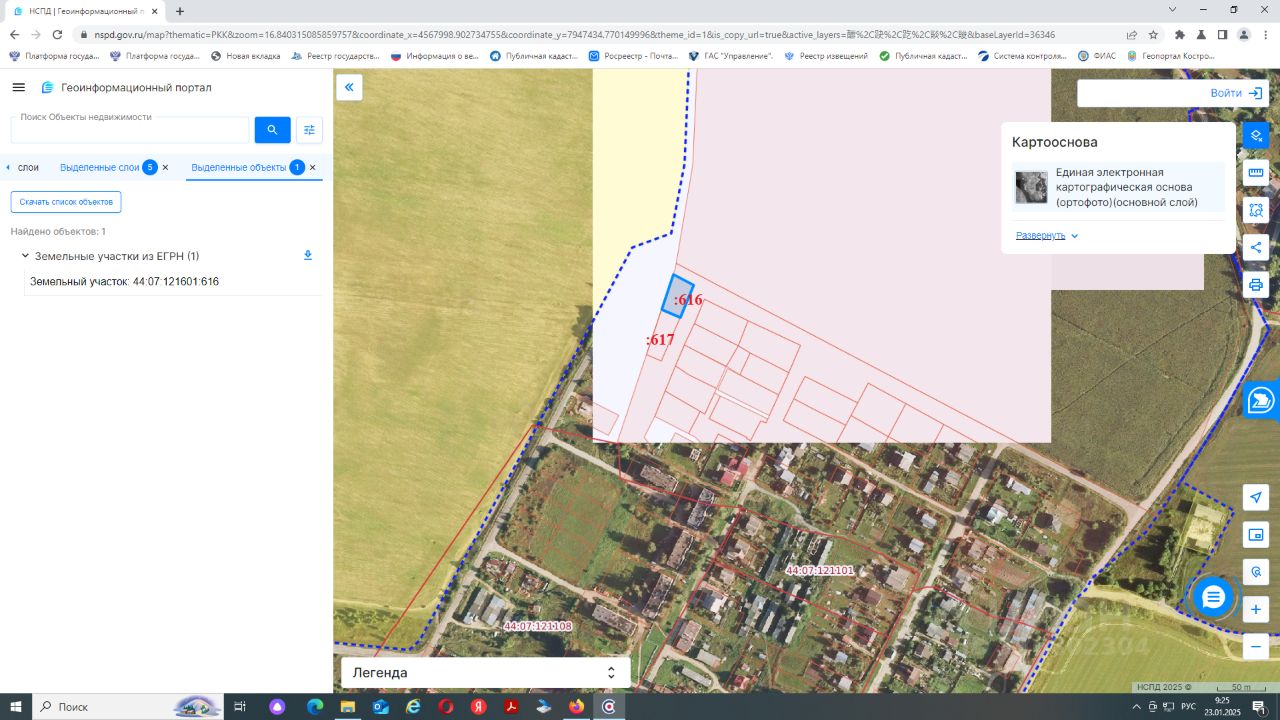Open the hamburger main menu
This screenshot has height=720, width=1280.
pos(18,87)
